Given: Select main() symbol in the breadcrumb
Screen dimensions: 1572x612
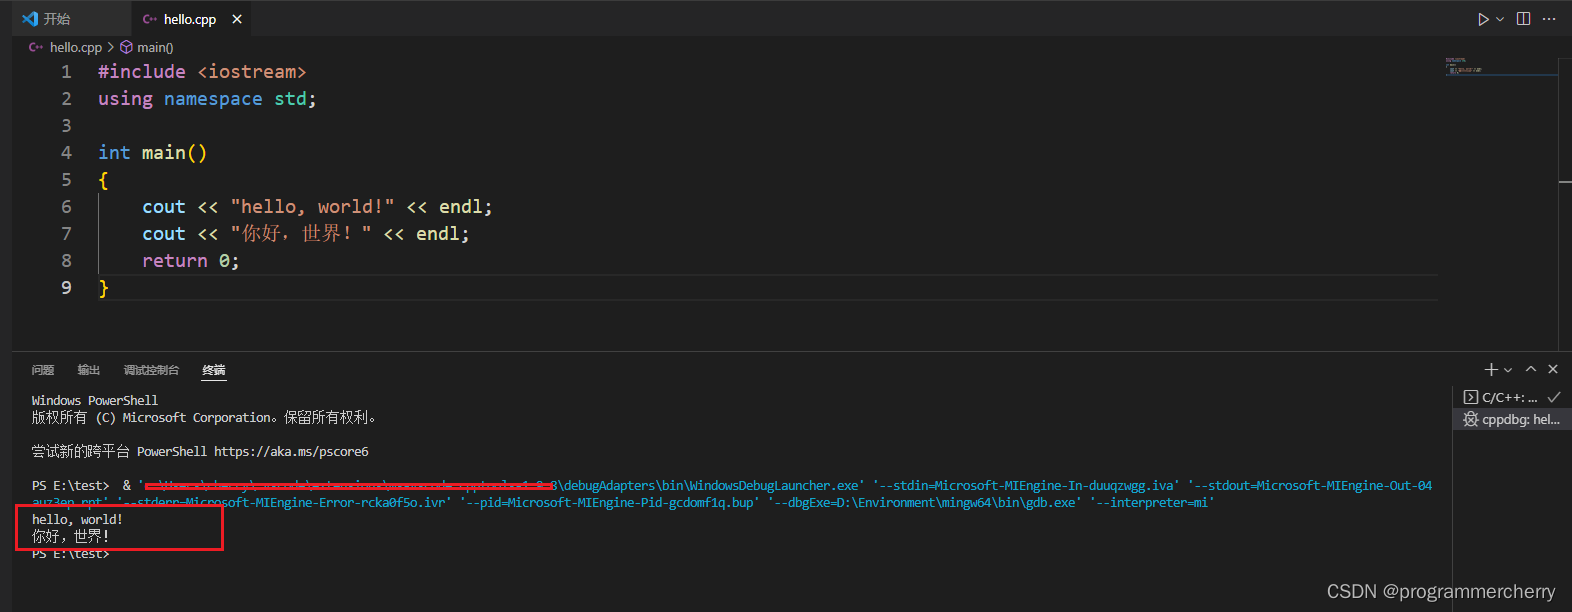Looking at the screenshot, I should 155,47.
